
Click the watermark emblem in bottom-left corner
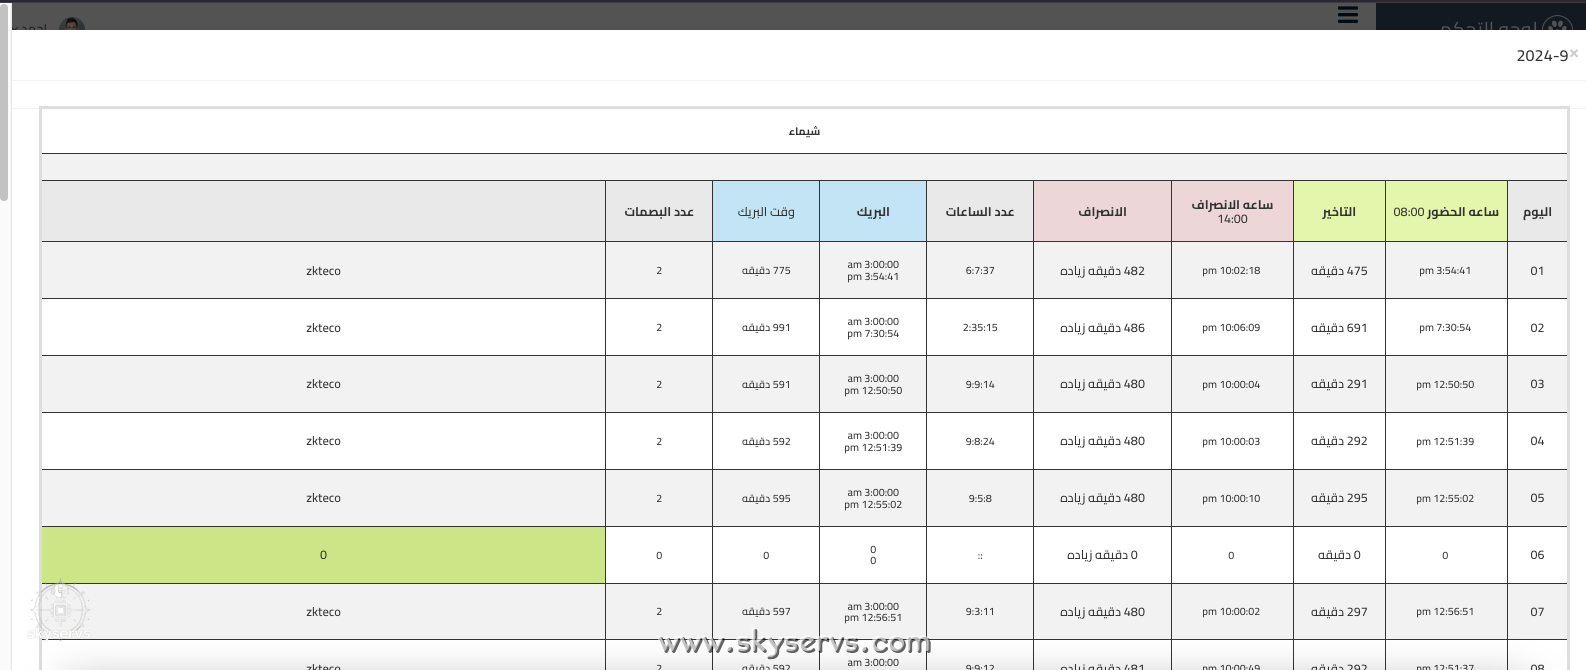60,609
